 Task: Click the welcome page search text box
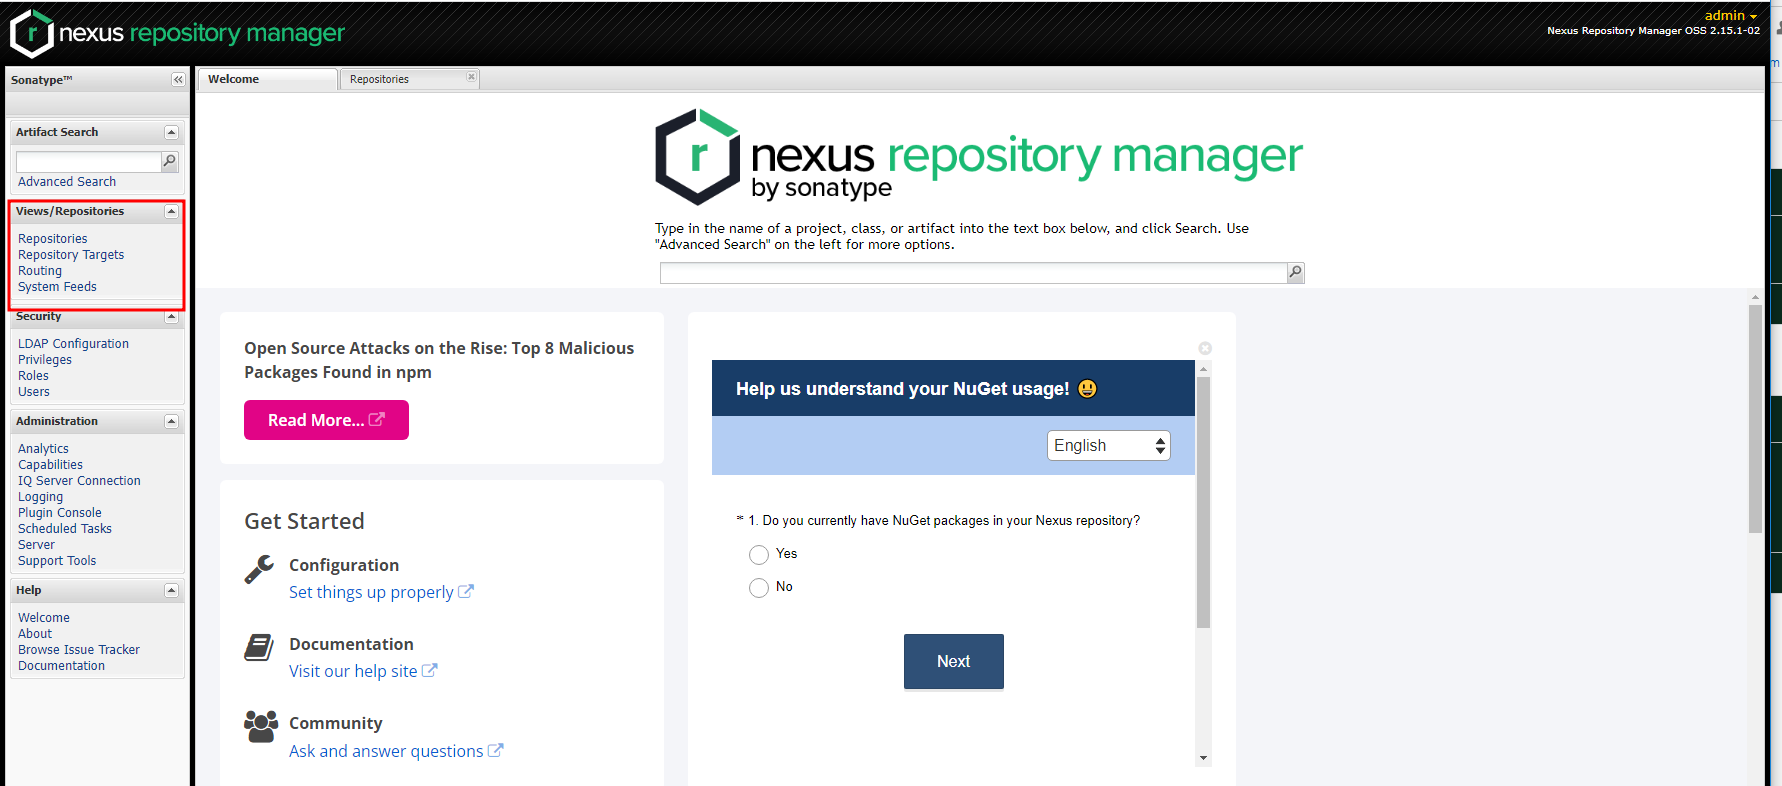tap(973, 272)
